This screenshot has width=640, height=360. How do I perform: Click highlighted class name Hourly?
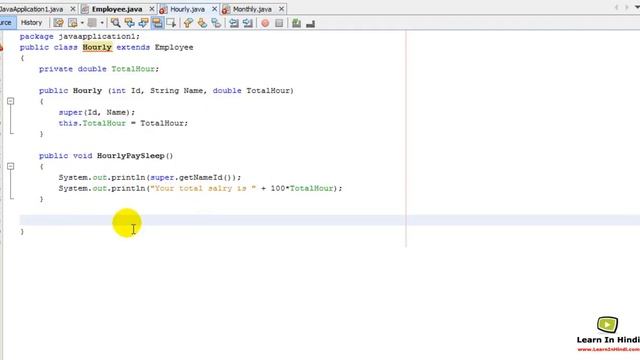pyautogui.click(x=97, y=47)
